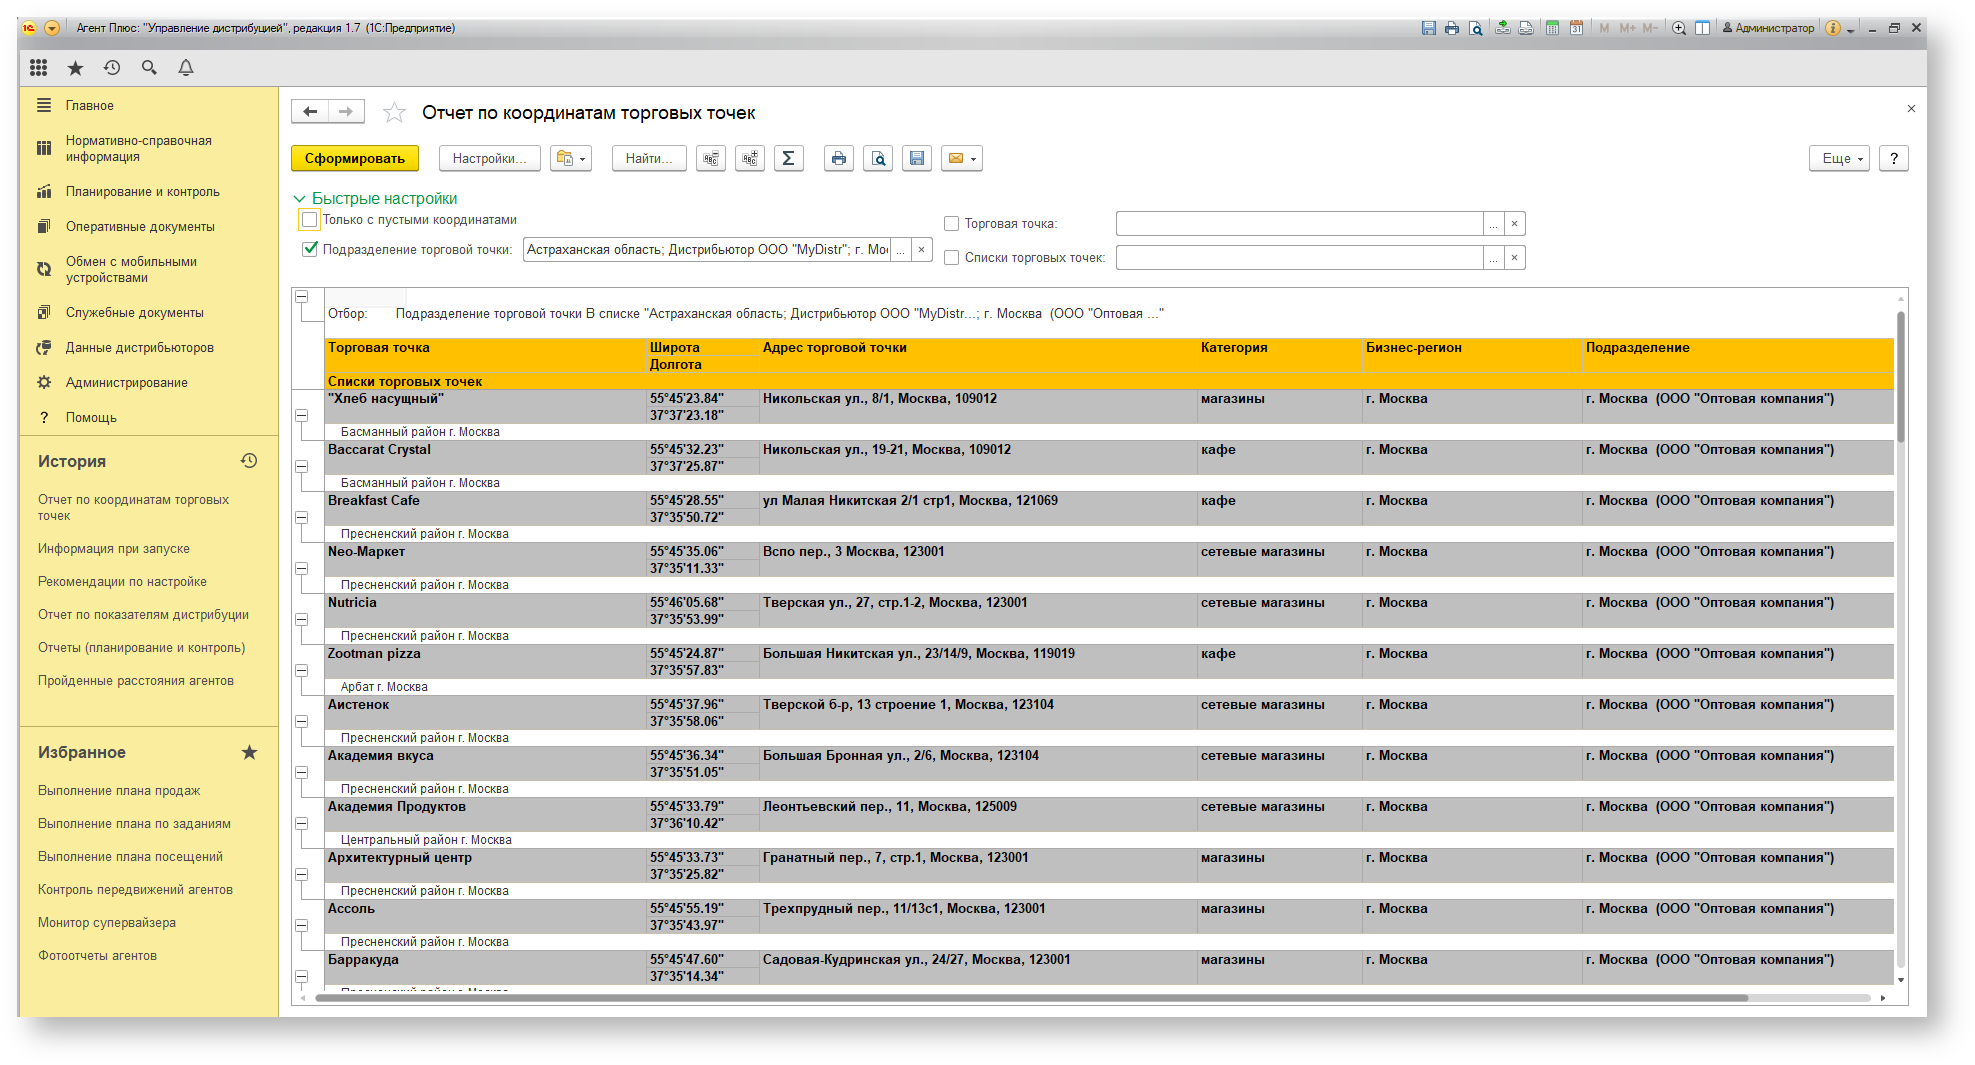Collapse the Baccarat Crystal row group
The image size is (1975, 1065).
pyautogui.click(x=301, y=466)
